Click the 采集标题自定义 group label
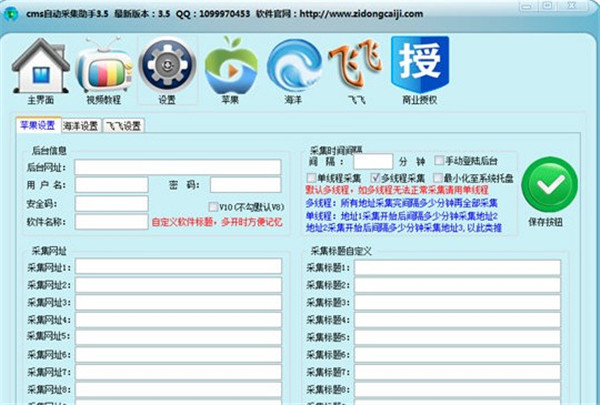The image size is (600, 405). 341,251
